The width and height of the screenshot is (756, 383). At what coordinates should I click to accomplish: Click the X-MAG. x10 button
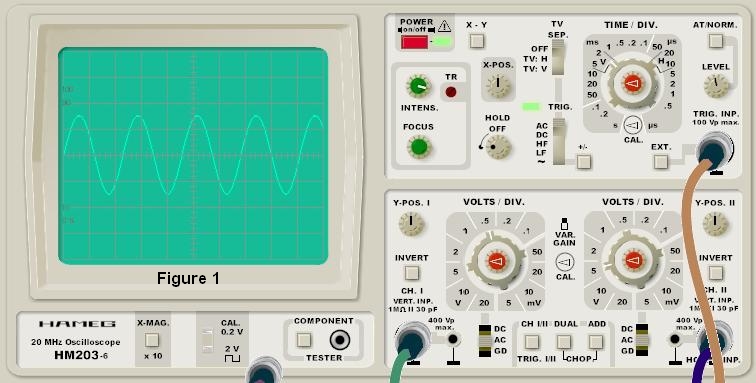152,340
